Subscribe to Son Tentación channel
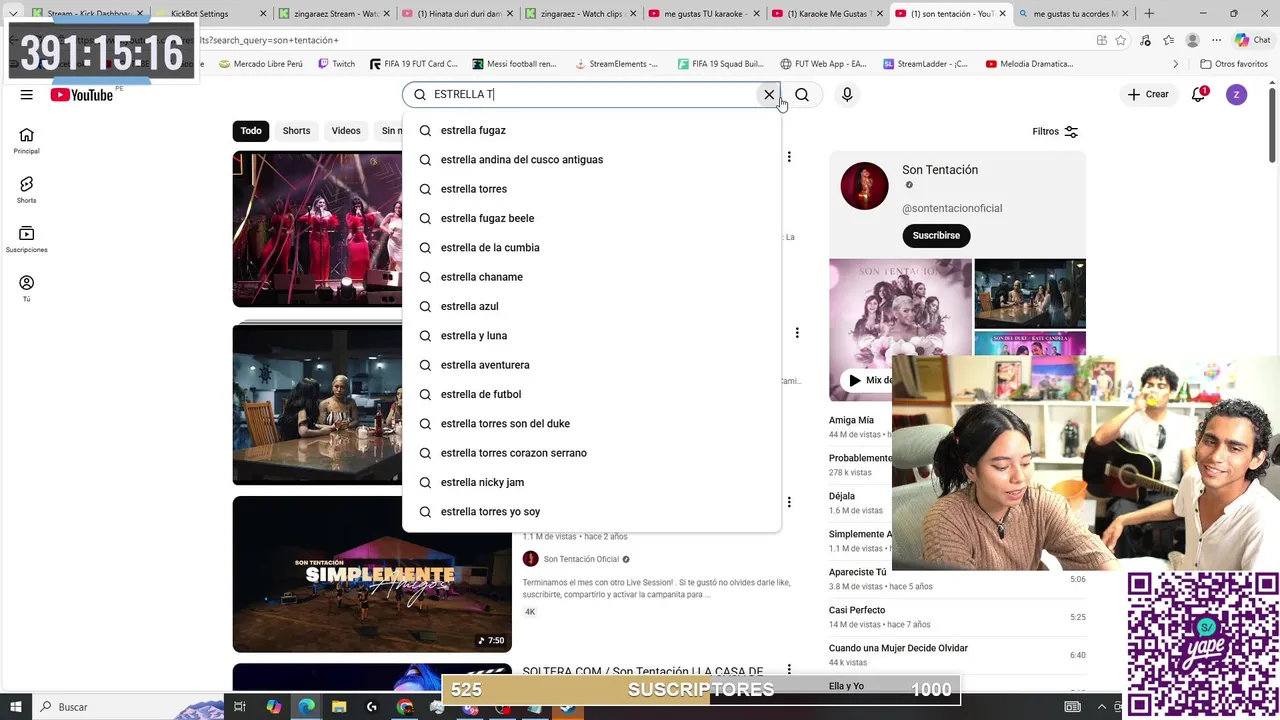This screenshot has width=1280, height=720. [936, 236]
